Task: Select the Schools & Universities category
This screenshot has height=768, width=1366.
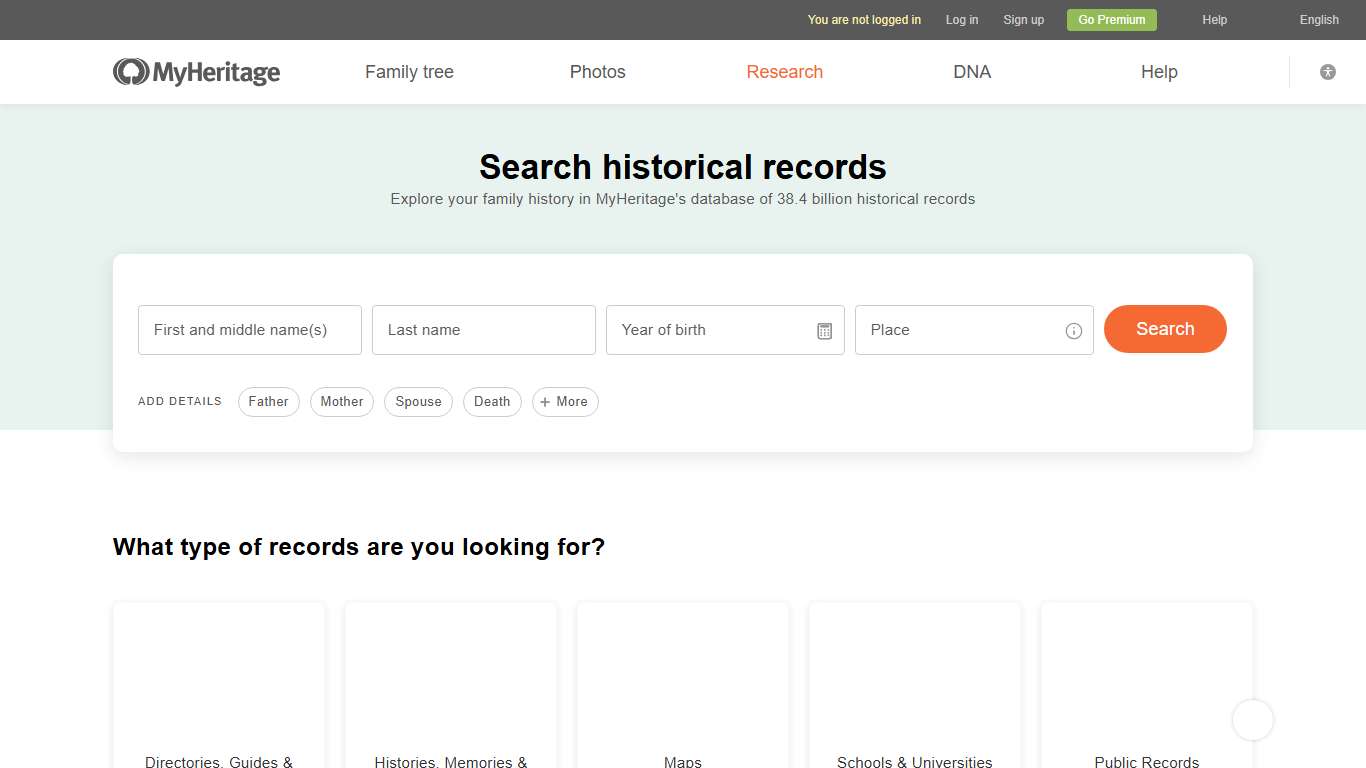Action: coord(914,690)
